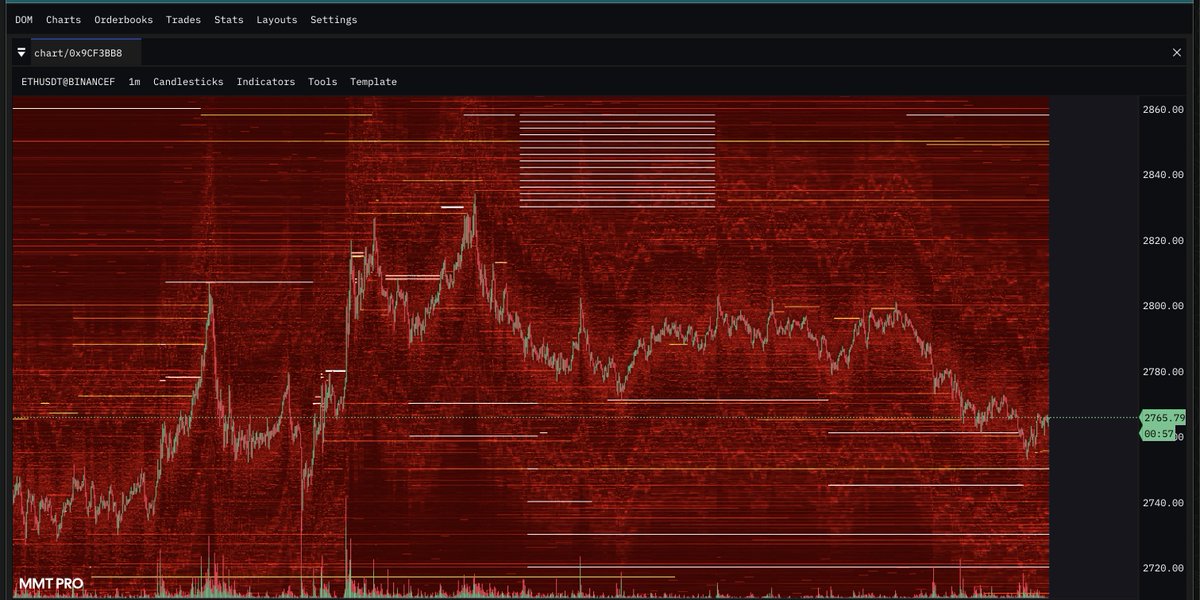The image size is (1200, 600).
Task: Open the Template menu
Action: (x=374, y=82)
